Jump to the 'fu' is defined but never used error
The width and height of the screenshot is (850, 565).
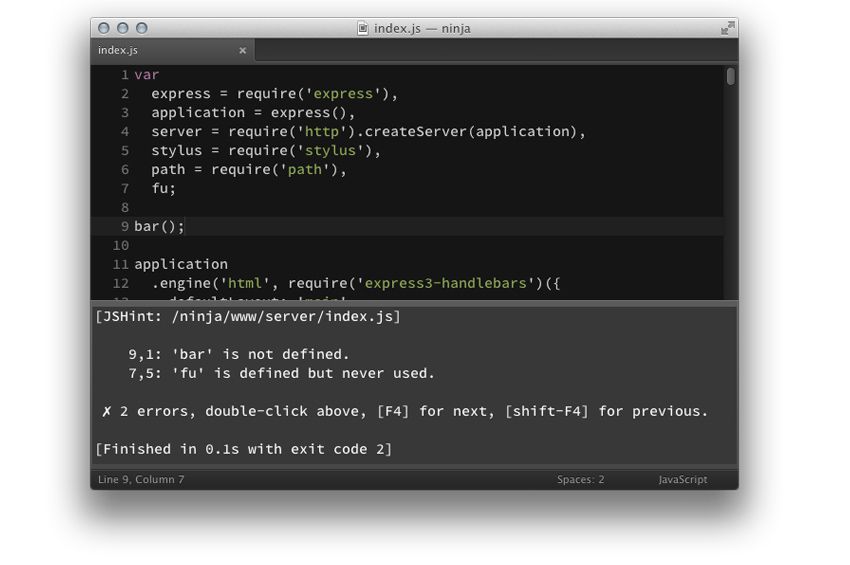tap(281, 373)
